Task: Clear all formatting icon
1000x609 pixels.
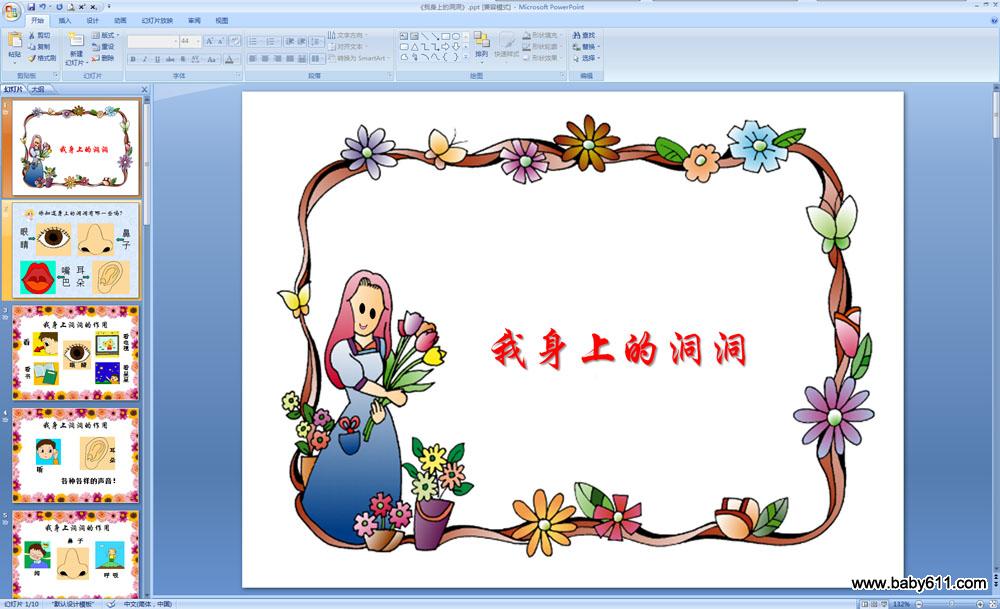Action: [x=235, y=41]
